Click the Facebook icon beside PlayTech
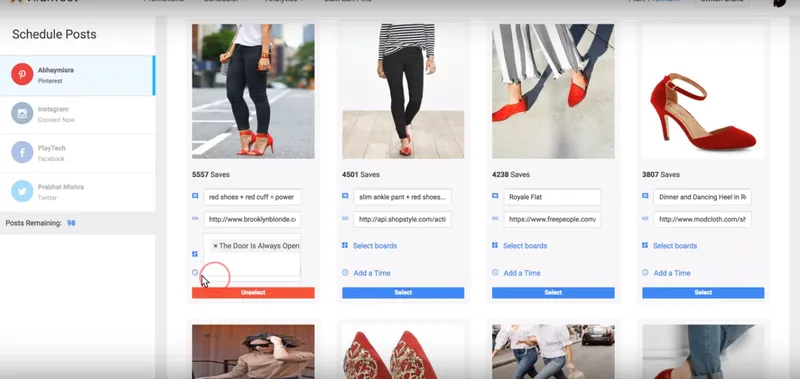 pos(22,152)
